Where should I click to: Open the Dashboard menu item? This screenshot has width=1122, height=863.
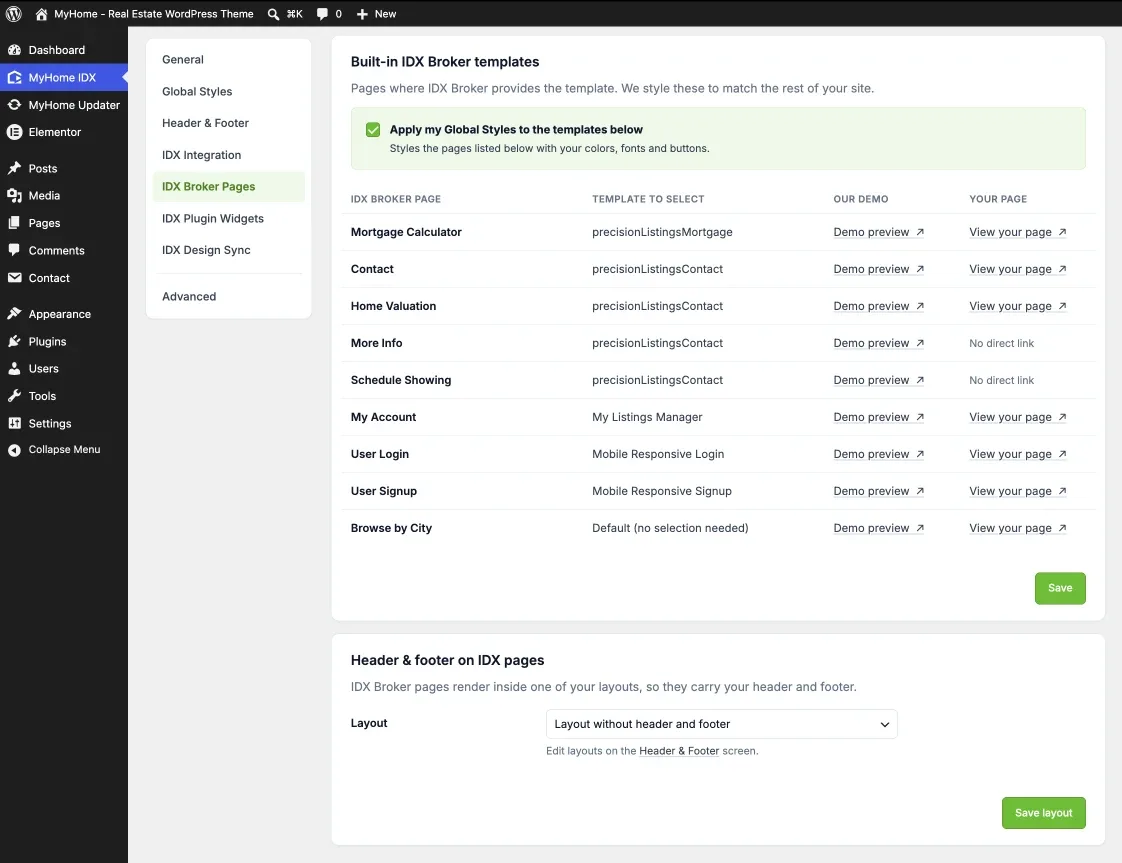(64, 50)
